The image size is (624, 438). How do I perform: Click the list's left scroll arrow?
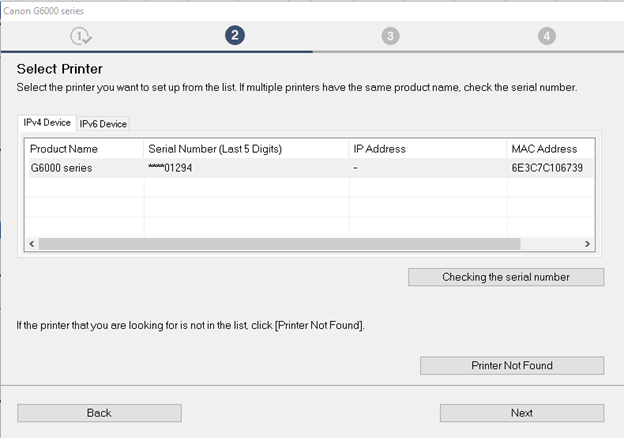point(32,244)
